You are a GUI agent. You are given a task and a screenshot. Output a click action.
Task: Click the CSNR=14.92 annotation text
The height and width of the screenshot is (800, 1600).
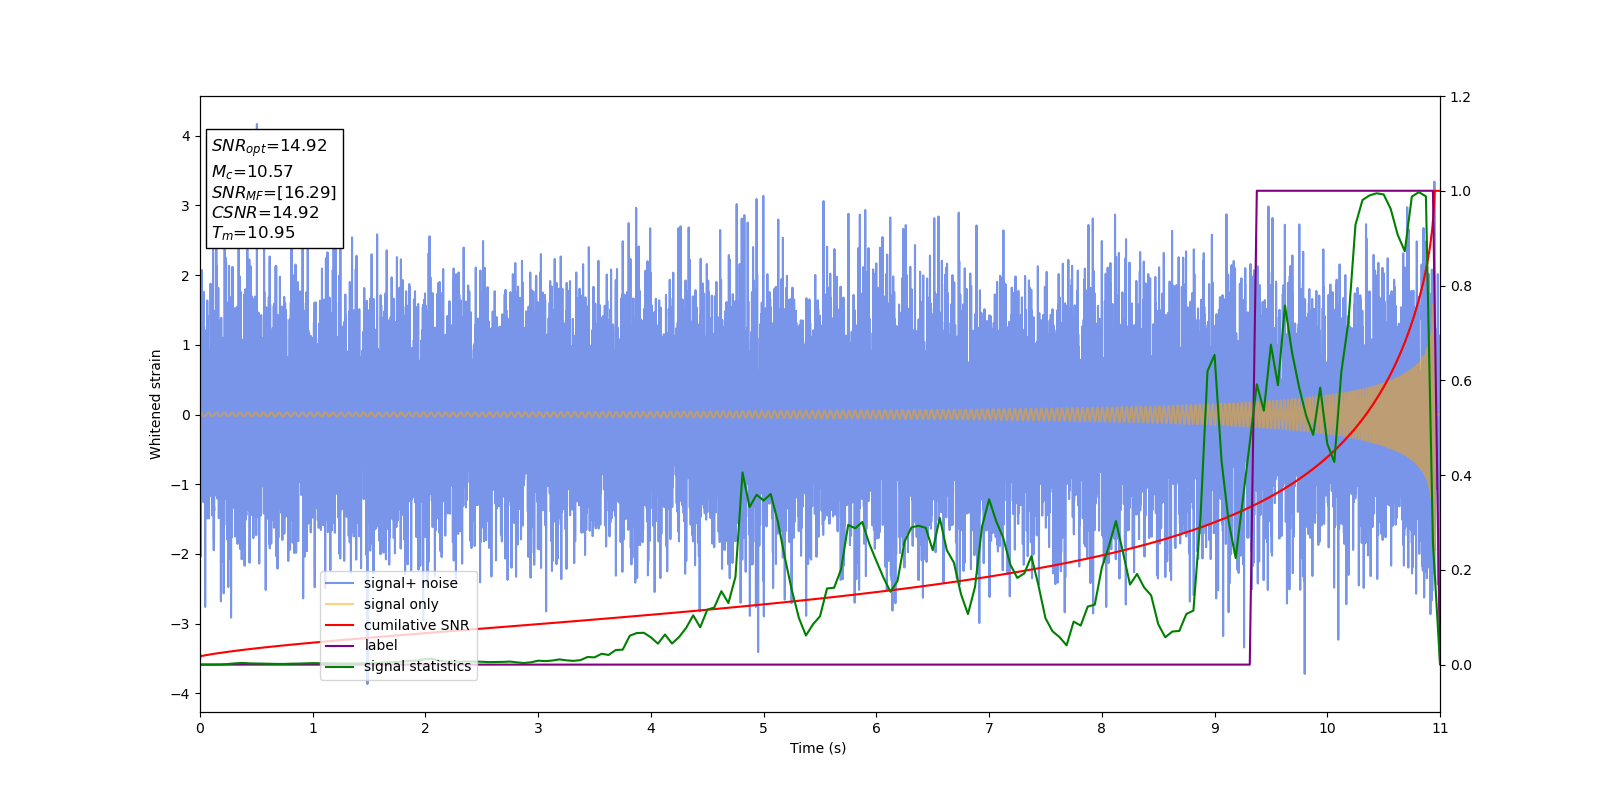coord(265,212)
